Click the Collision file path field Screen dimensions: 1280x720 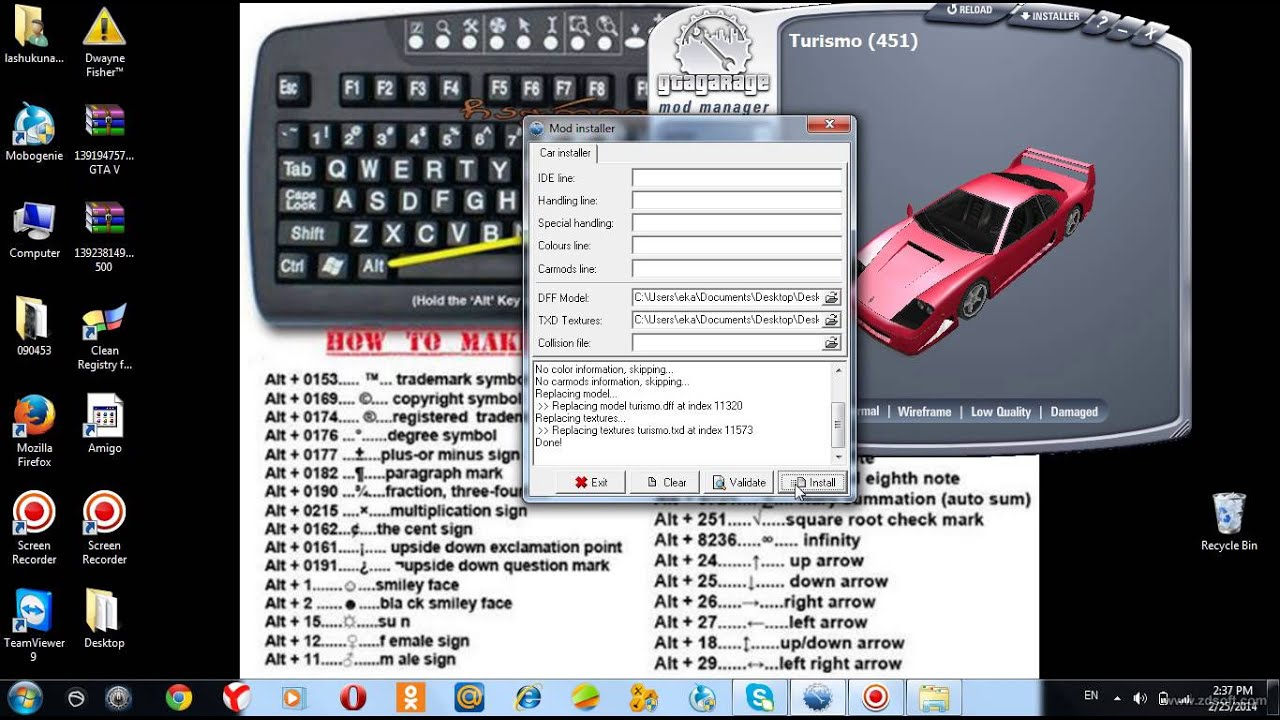(727, 343)
